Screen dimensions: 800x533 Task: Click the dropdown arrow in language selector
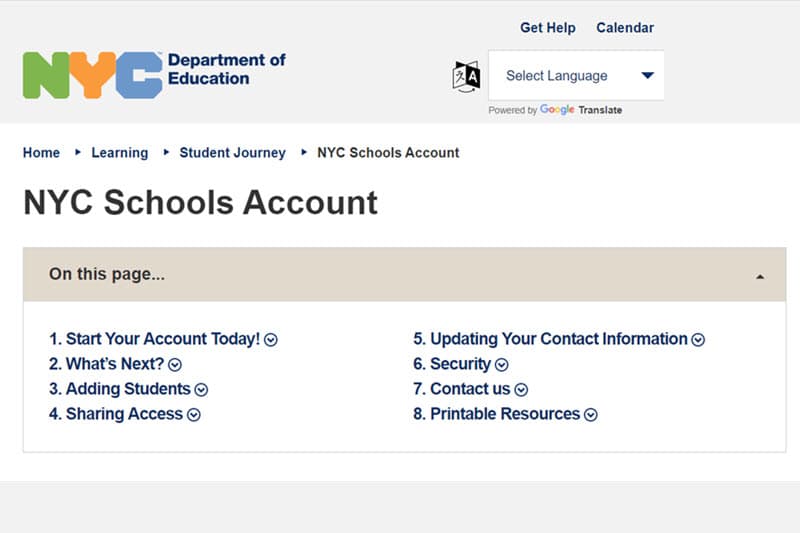coord(647,76)
